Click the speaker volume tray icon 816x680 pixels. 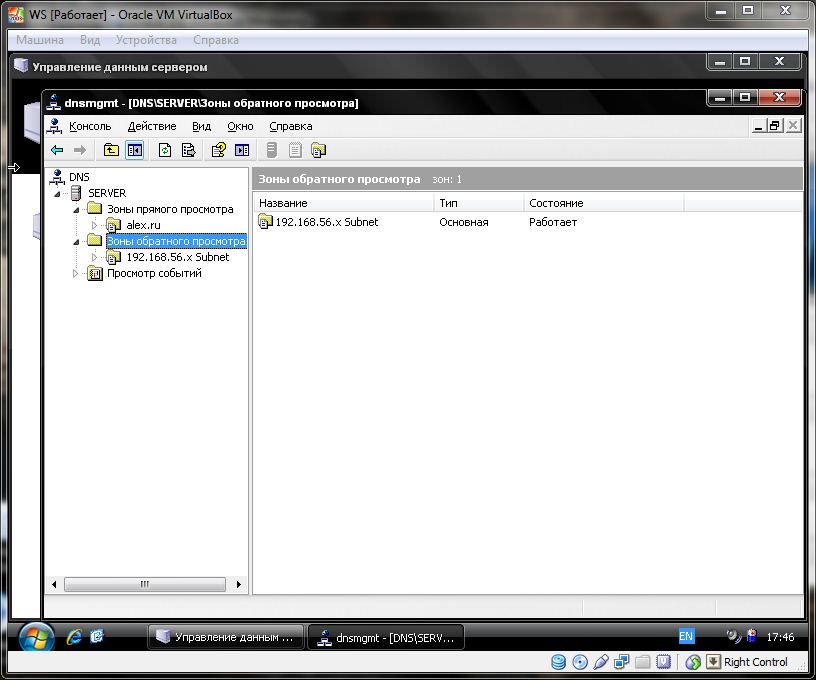pyautogui.click(x=733, y=636)
